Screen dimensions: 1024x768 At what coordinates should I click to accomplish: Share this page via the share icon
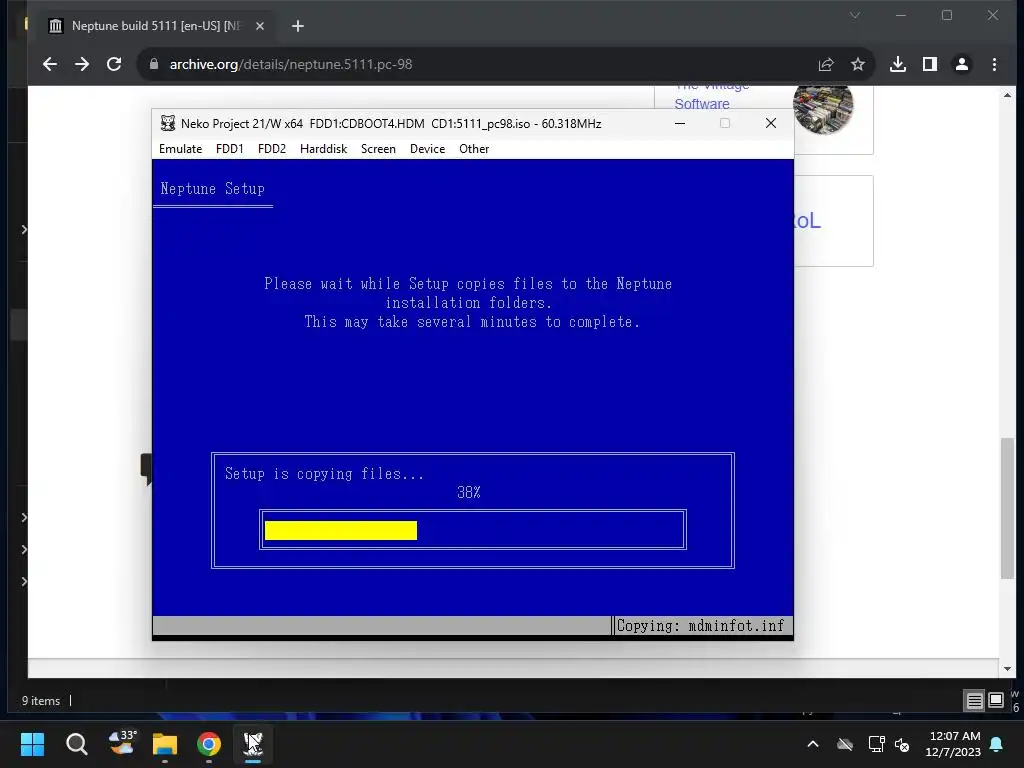pos(825,64)
